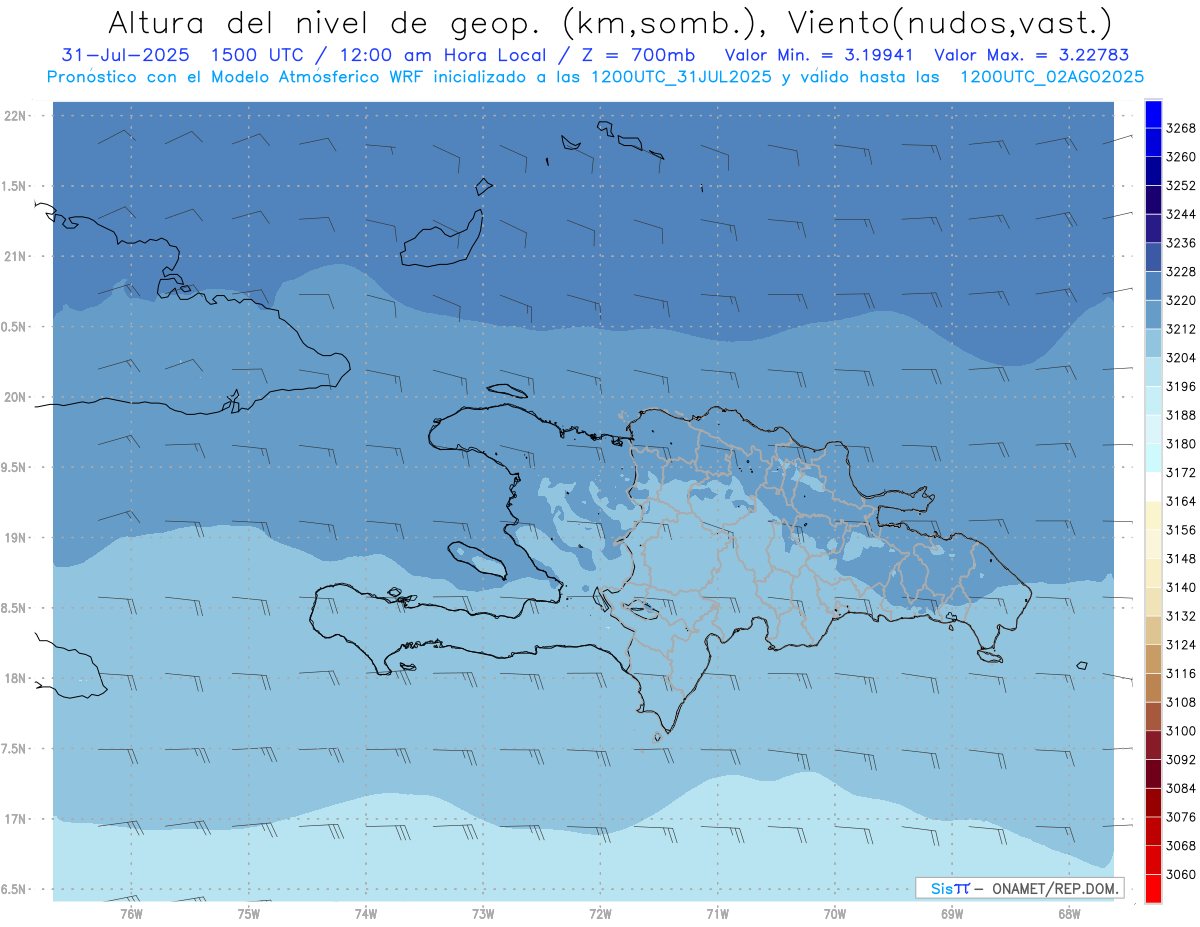Click the '8.5N' latitude label
Screen dimensions: 1200x927
(x=15, y=608)
